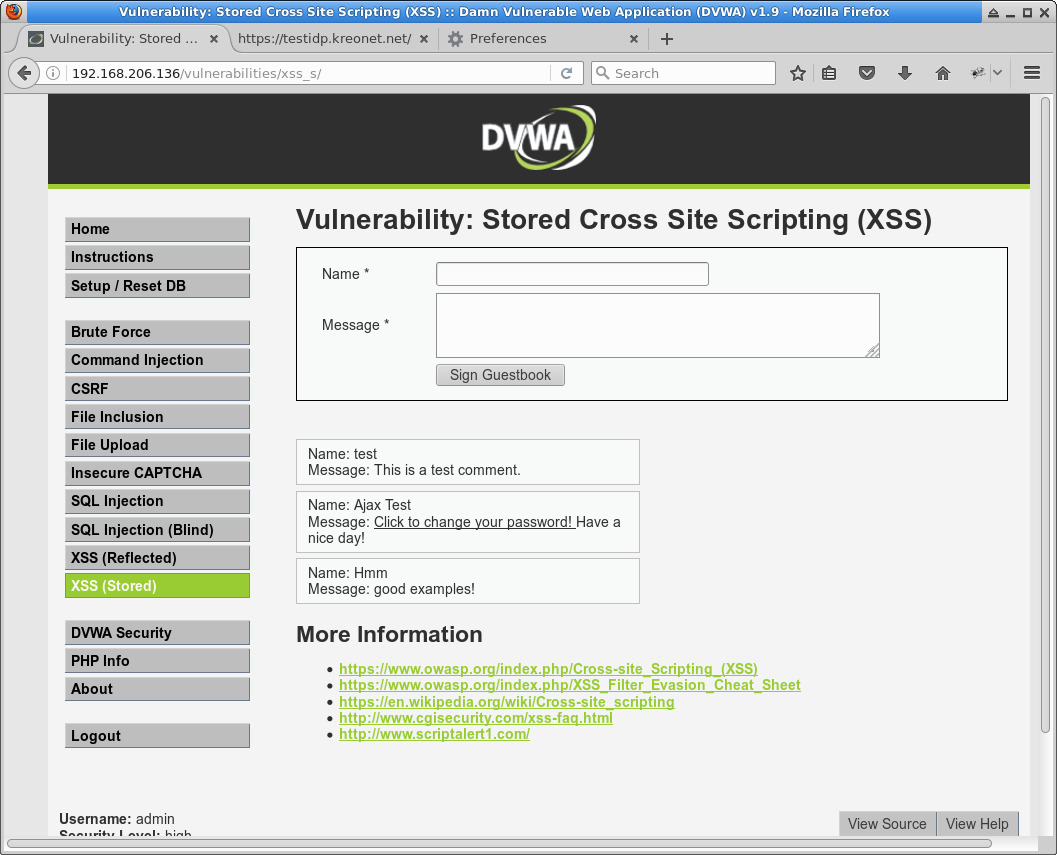
Task: Open the CSRF page
Action: pos(157,388)
